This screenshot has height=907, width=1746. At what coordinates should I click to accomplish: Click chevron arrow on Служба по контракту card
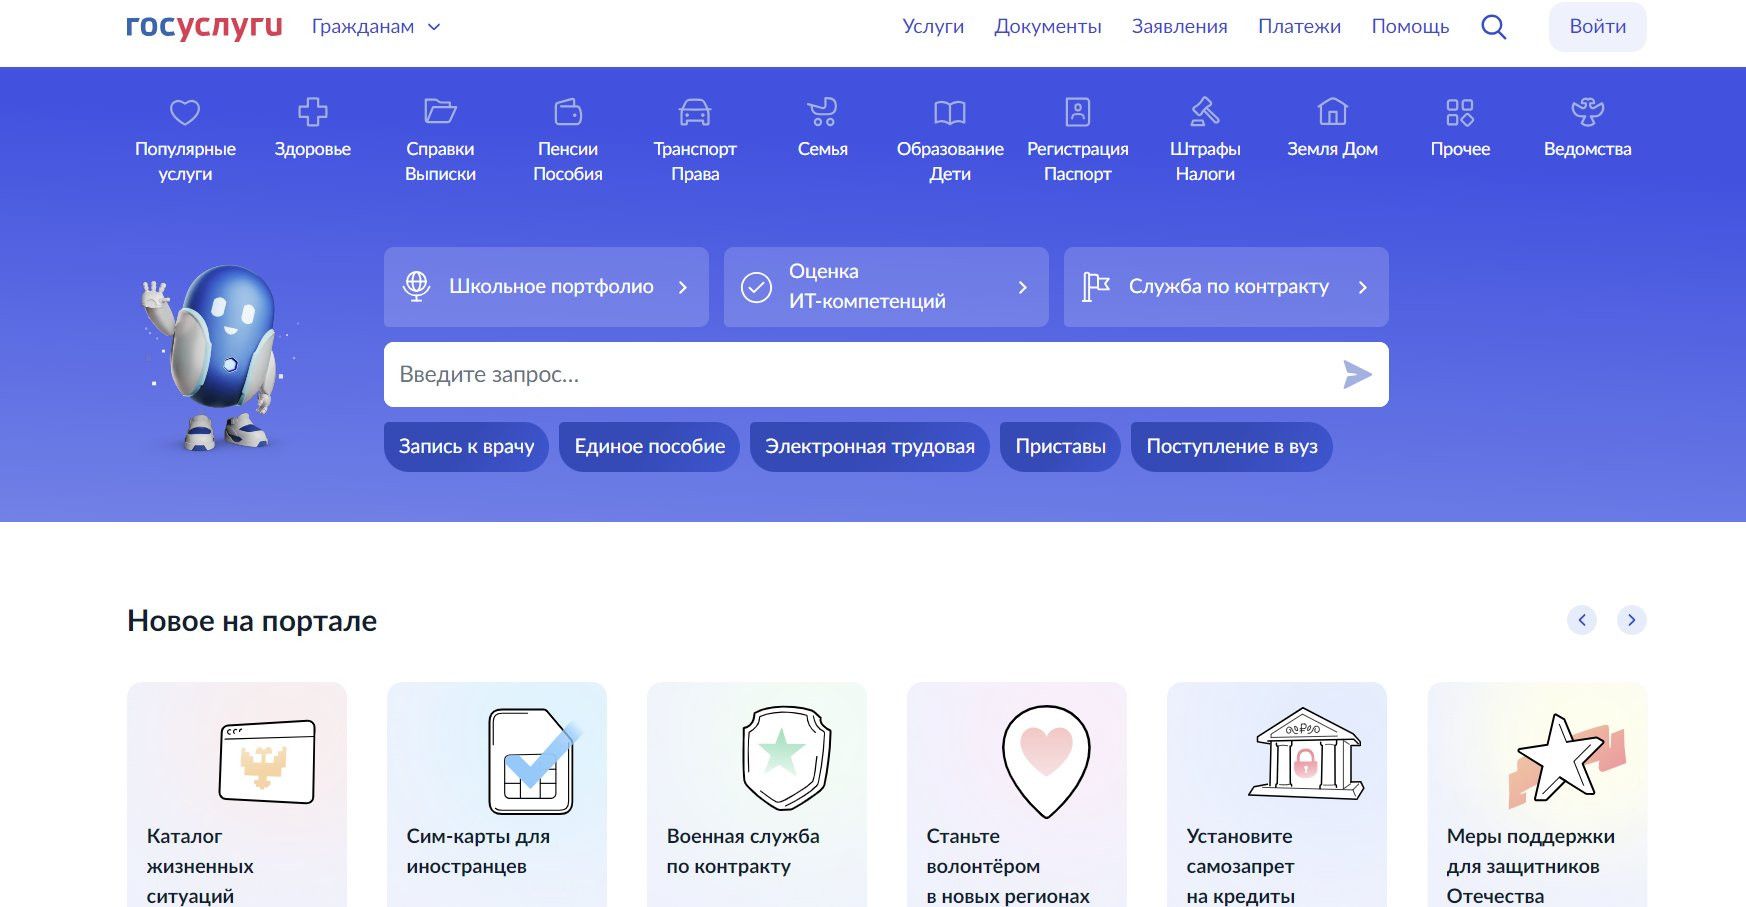click(x=1363, y=287)
